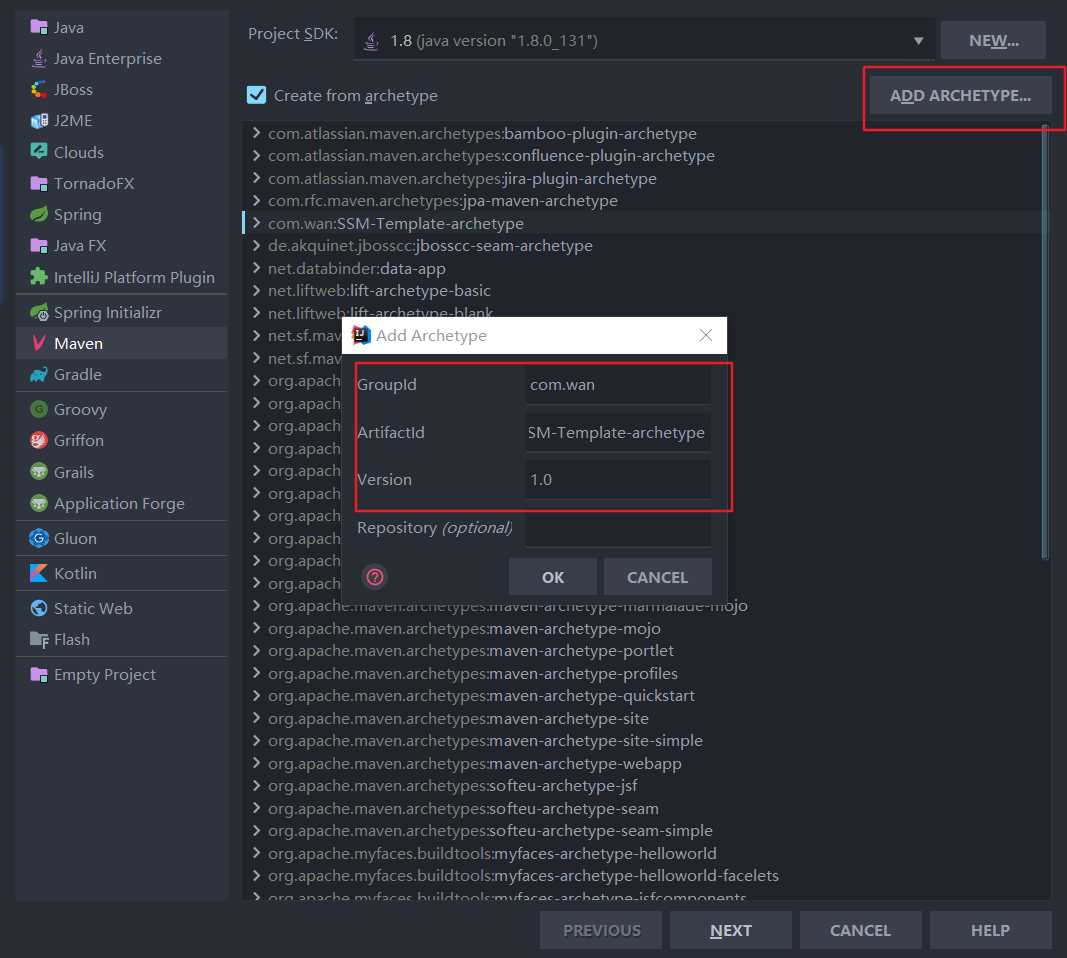Click the Gradle elephant icon
Screen dimensions: 1067x958
point(39,374)
